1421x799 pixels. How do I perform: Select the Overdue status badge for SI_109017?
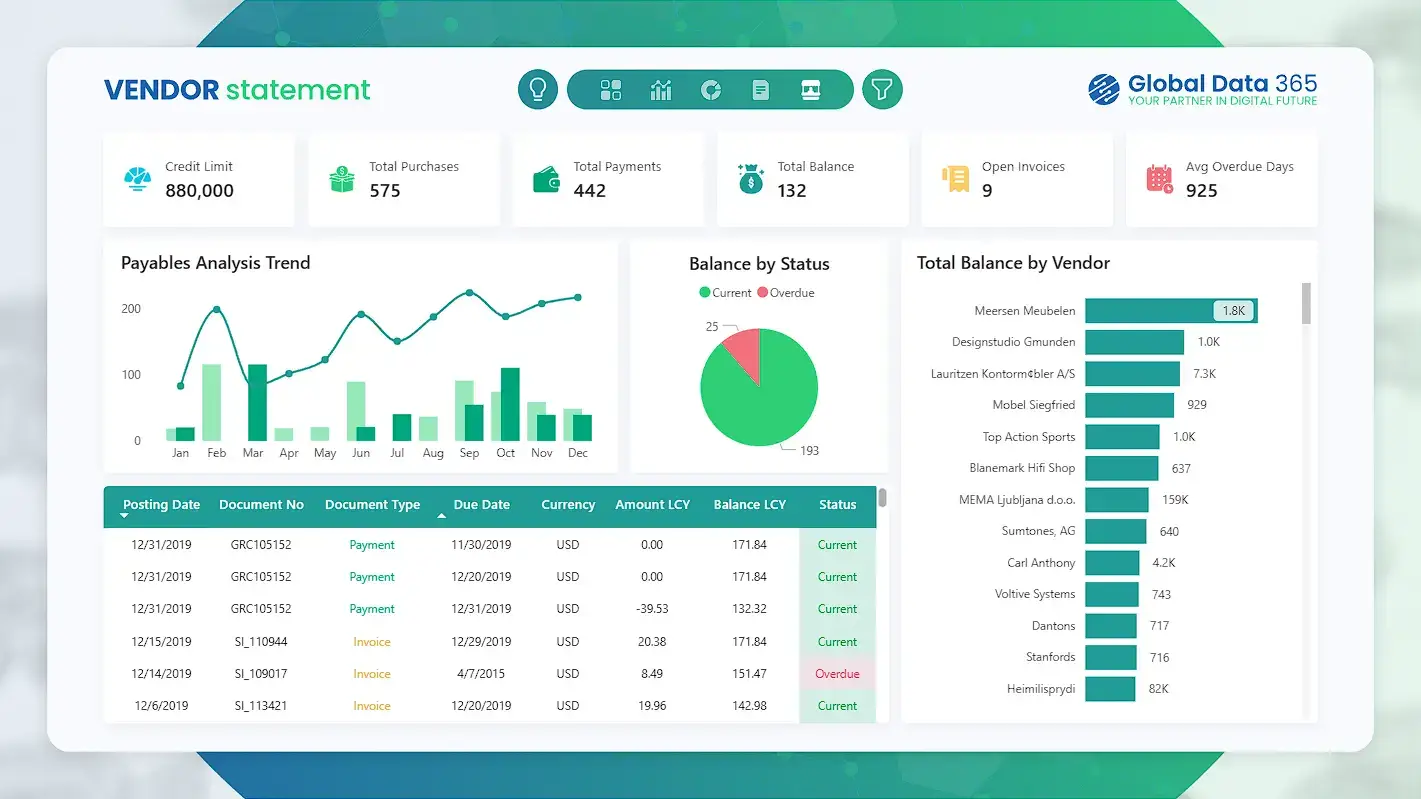click(x=837, y=673)
